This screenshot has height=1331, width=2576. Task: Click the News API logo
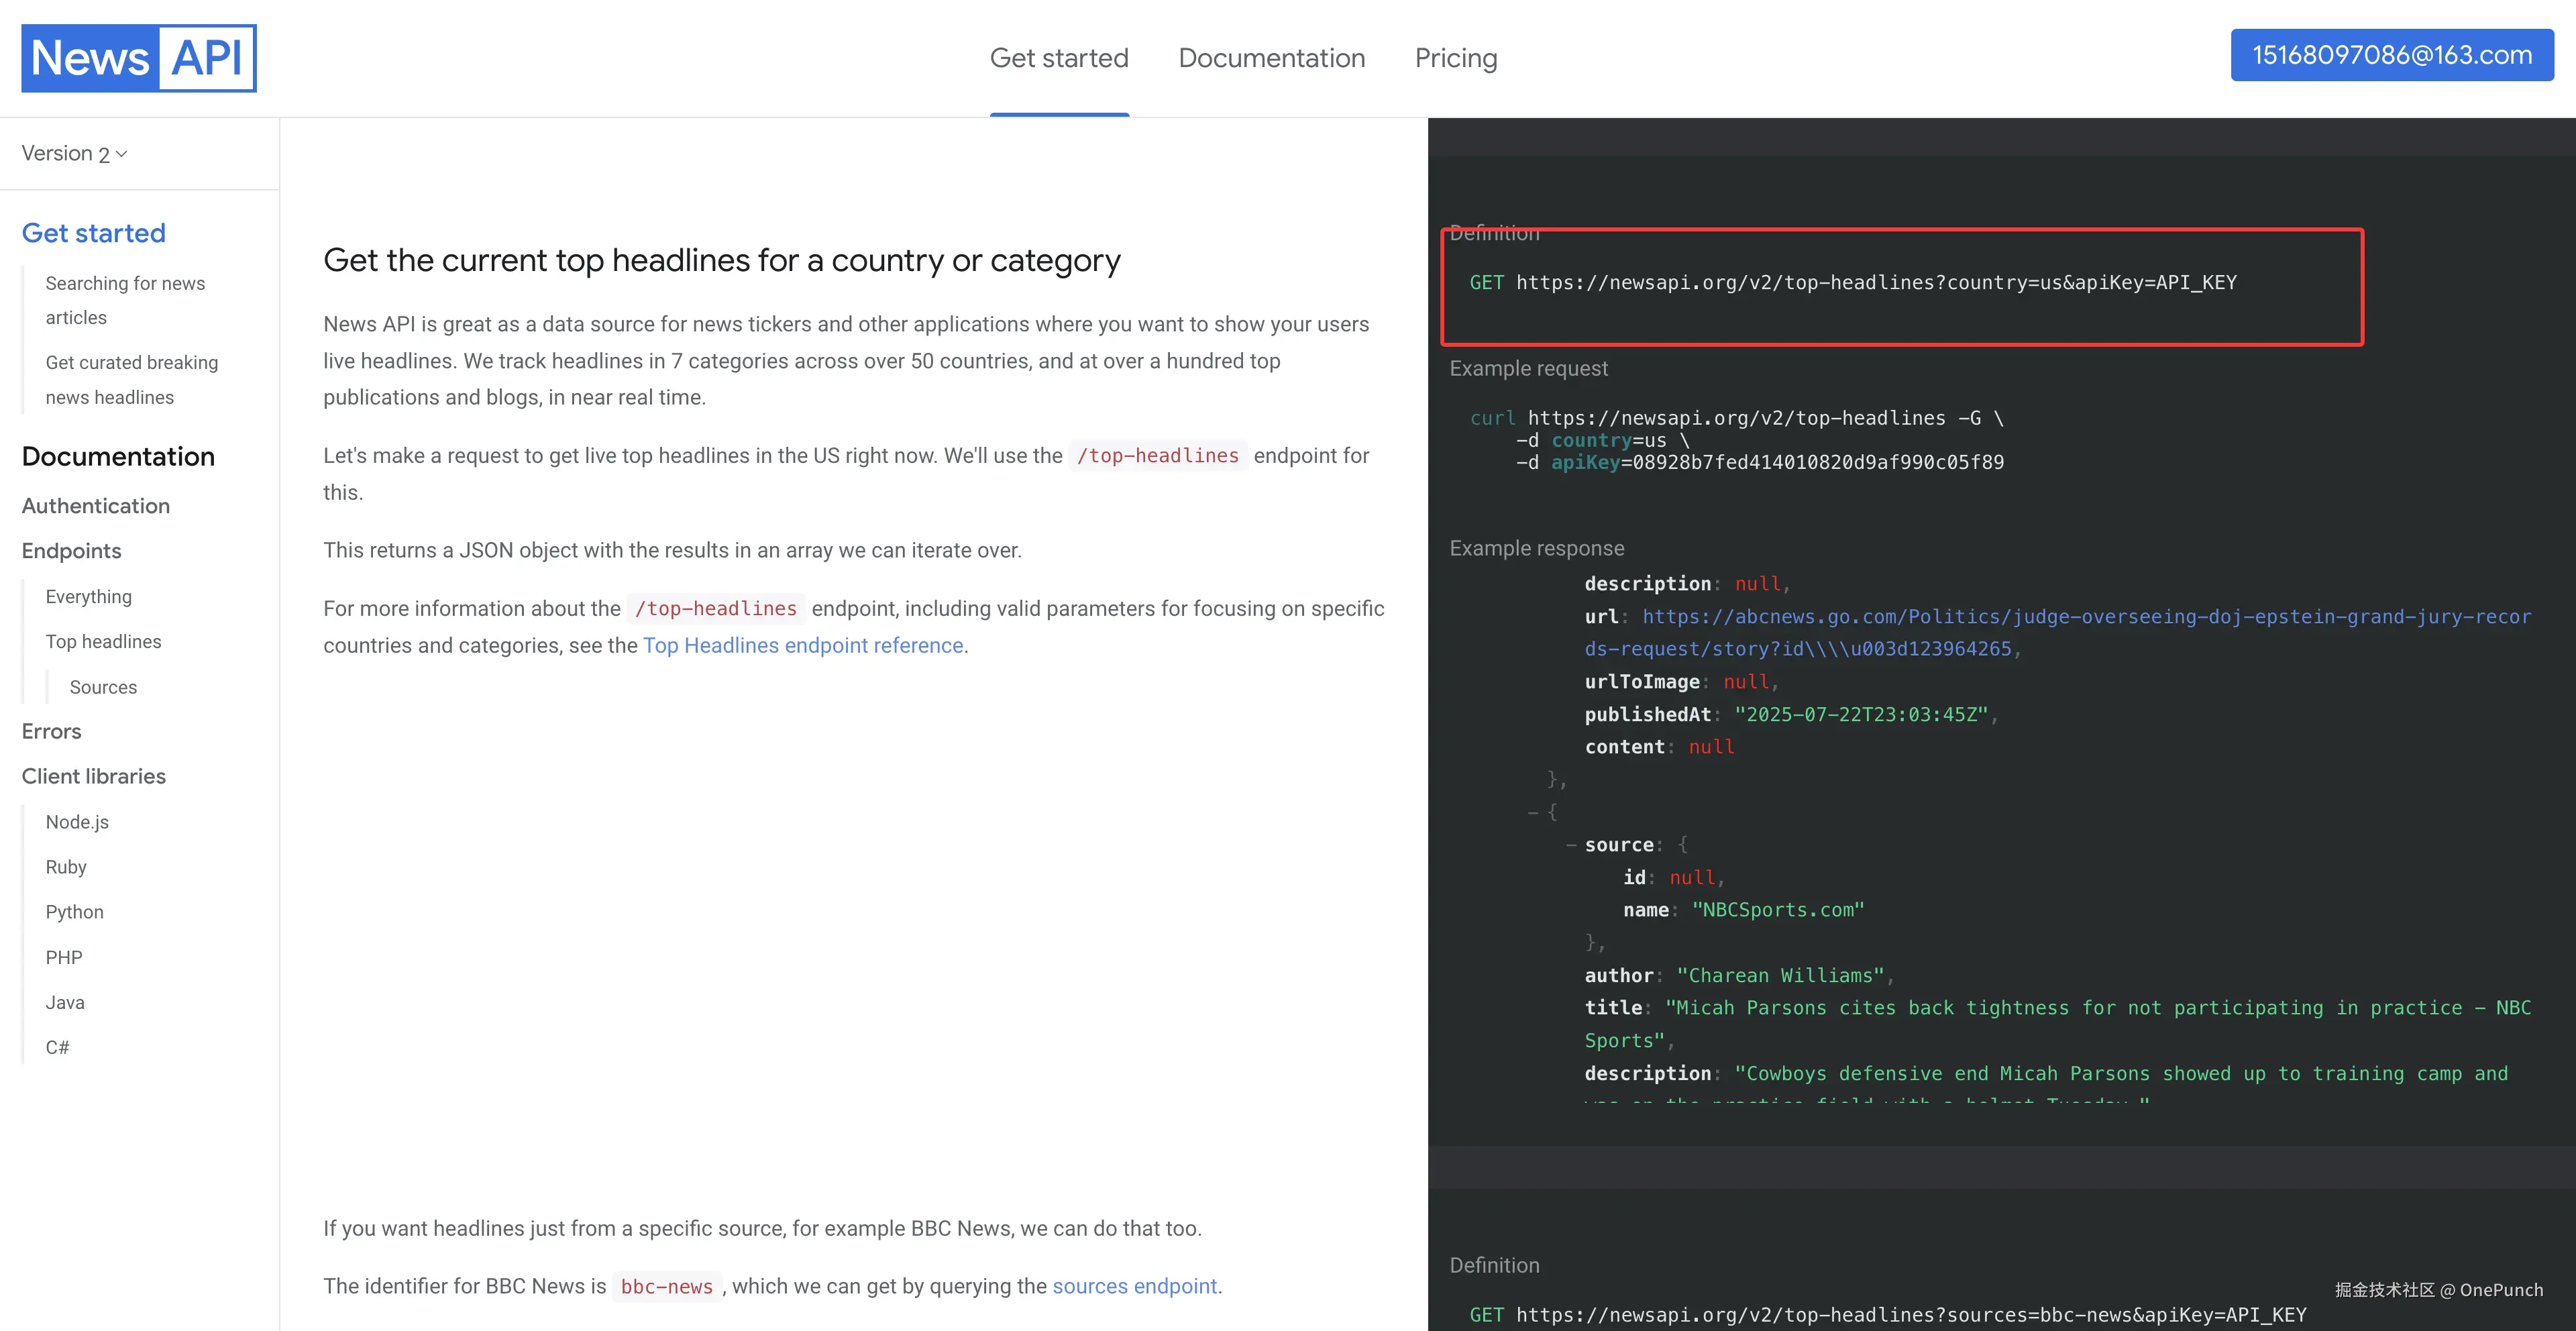tap(138, 58)
